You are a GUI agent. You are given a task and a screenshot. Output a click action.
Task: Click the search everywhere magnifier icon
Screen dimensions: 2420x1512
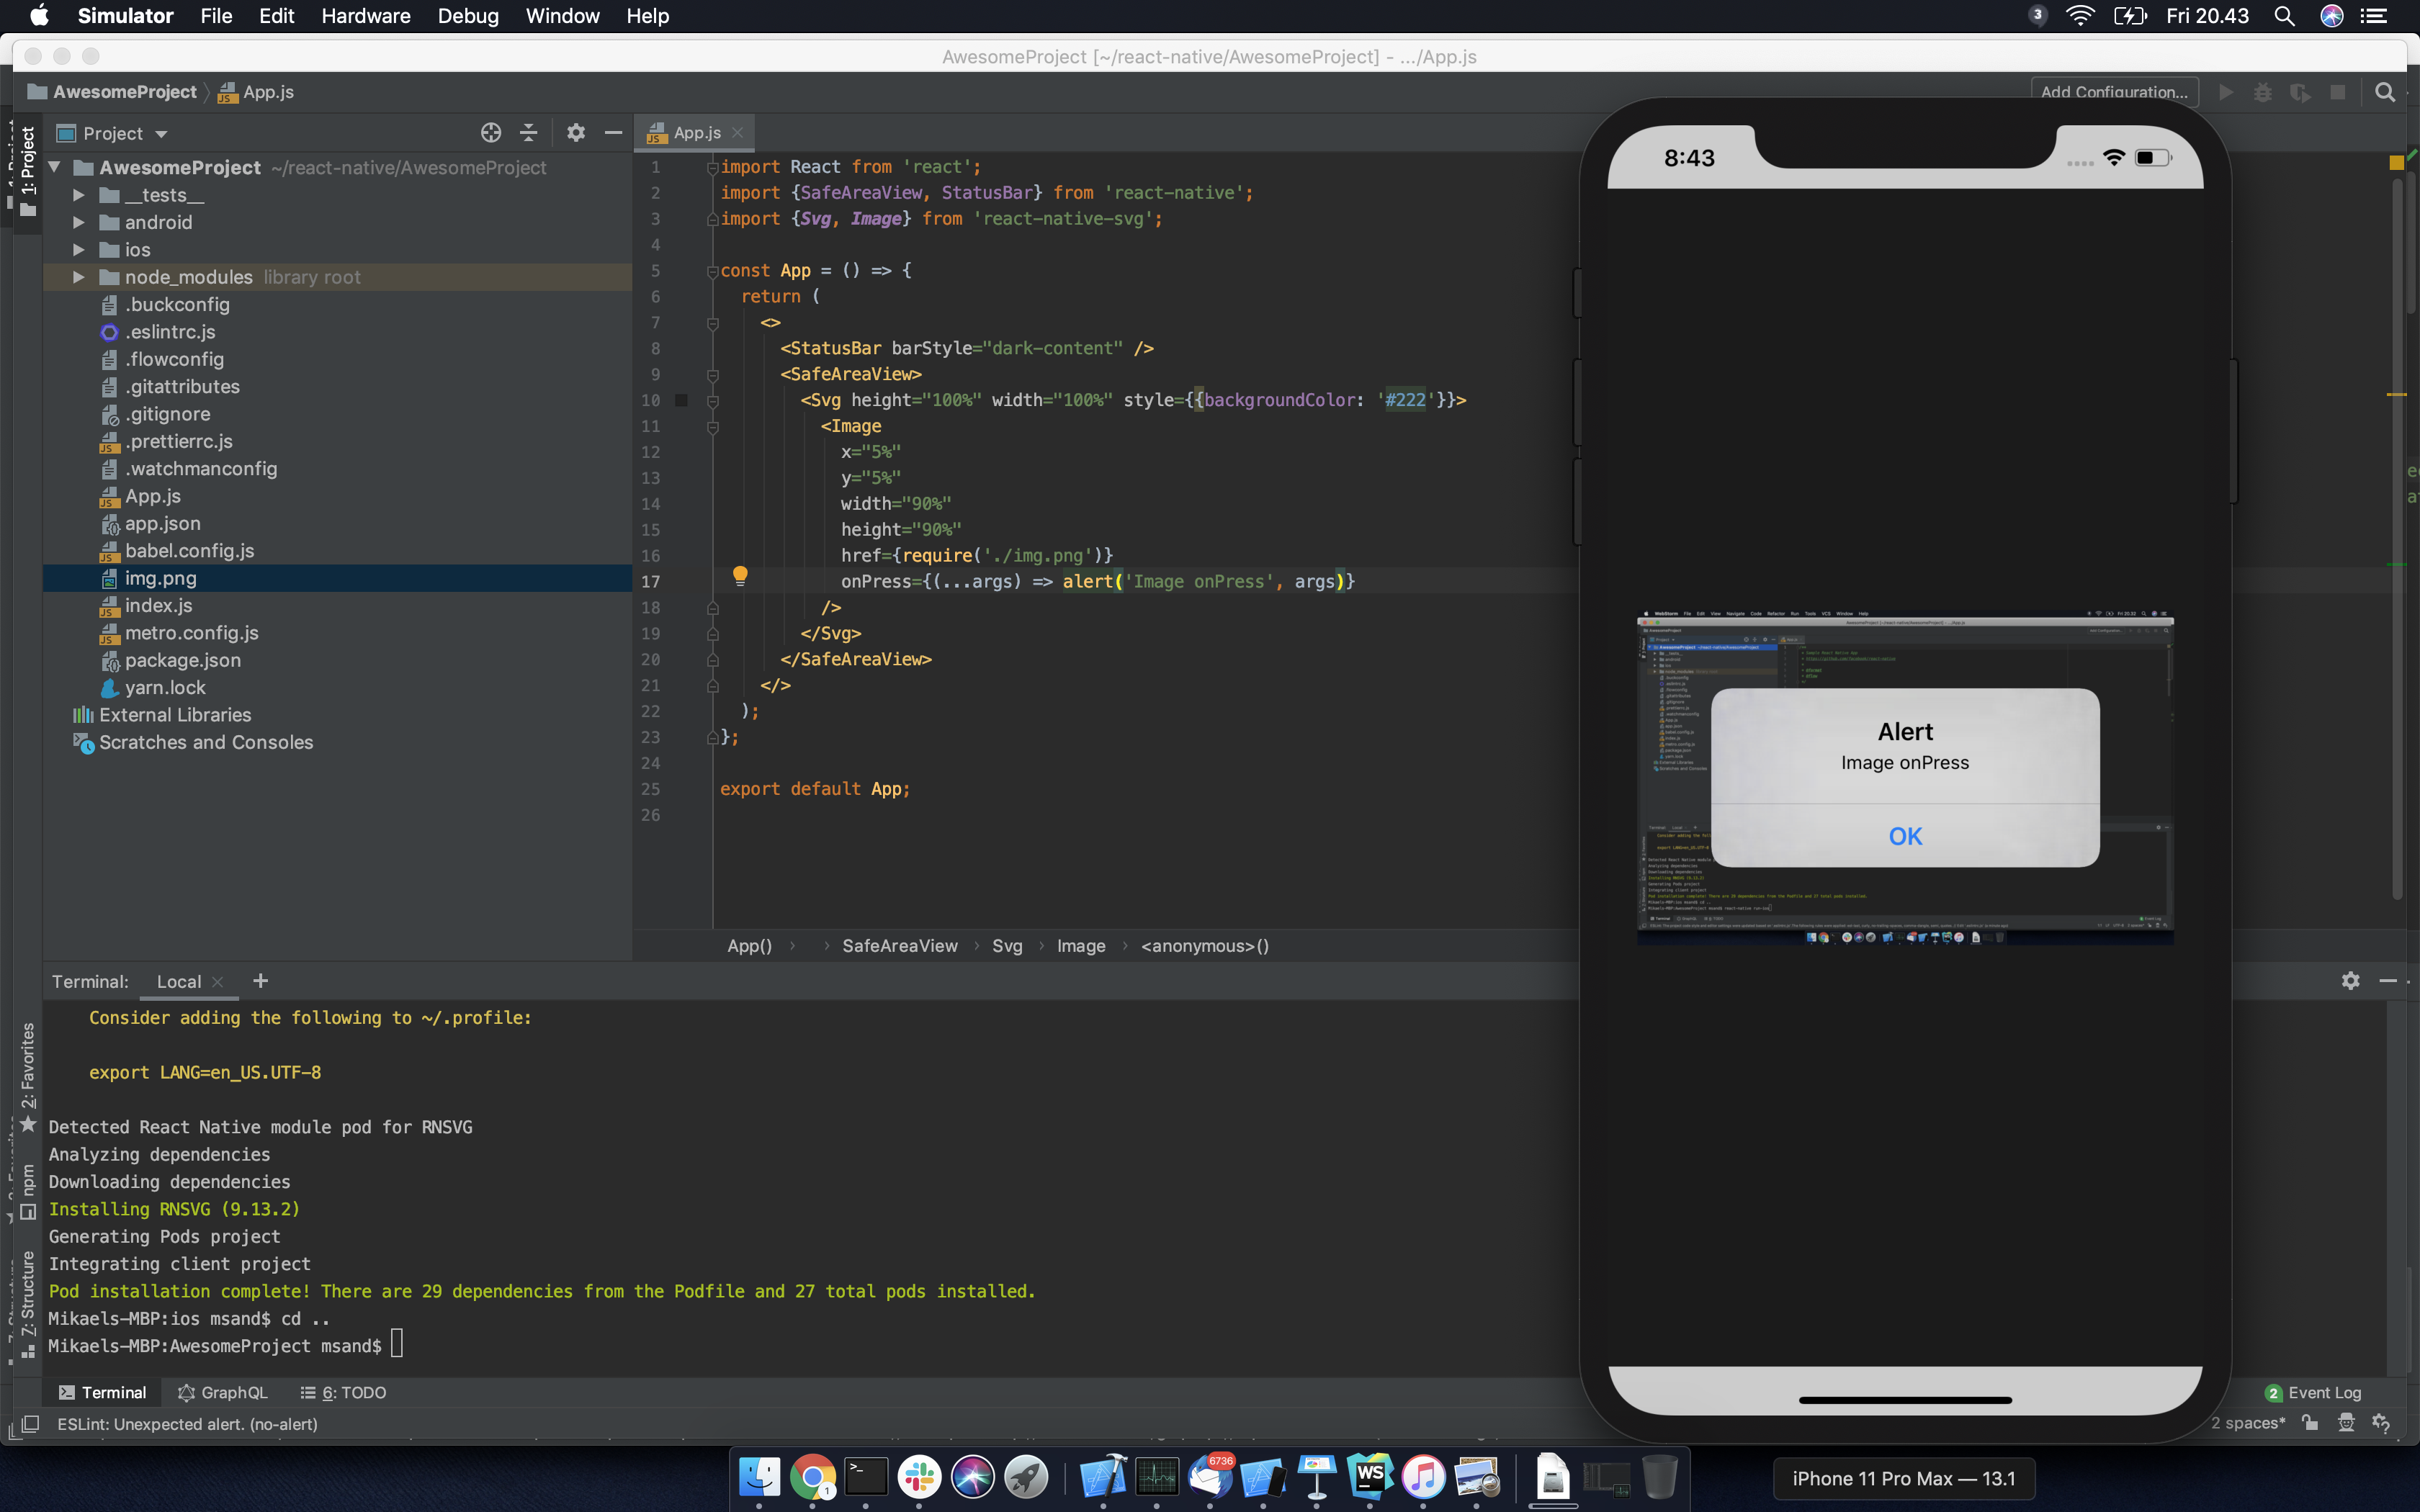pyautogui.click(x=2384, y=92)
